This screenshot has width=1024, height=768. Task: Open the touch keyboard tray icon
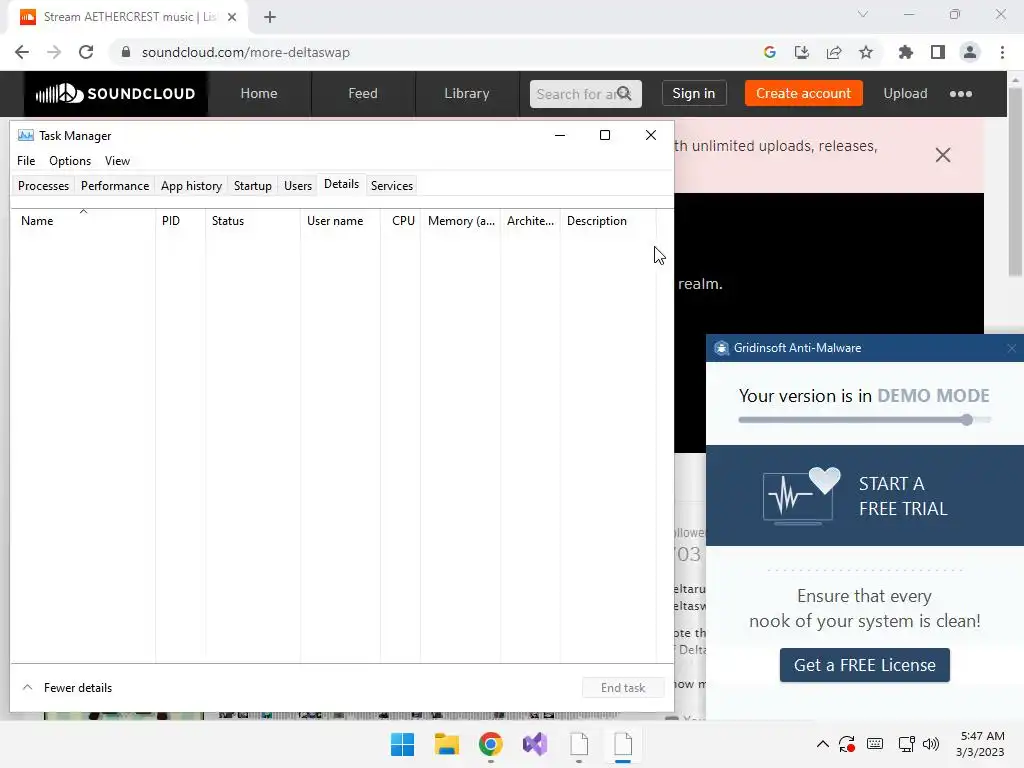875,744
